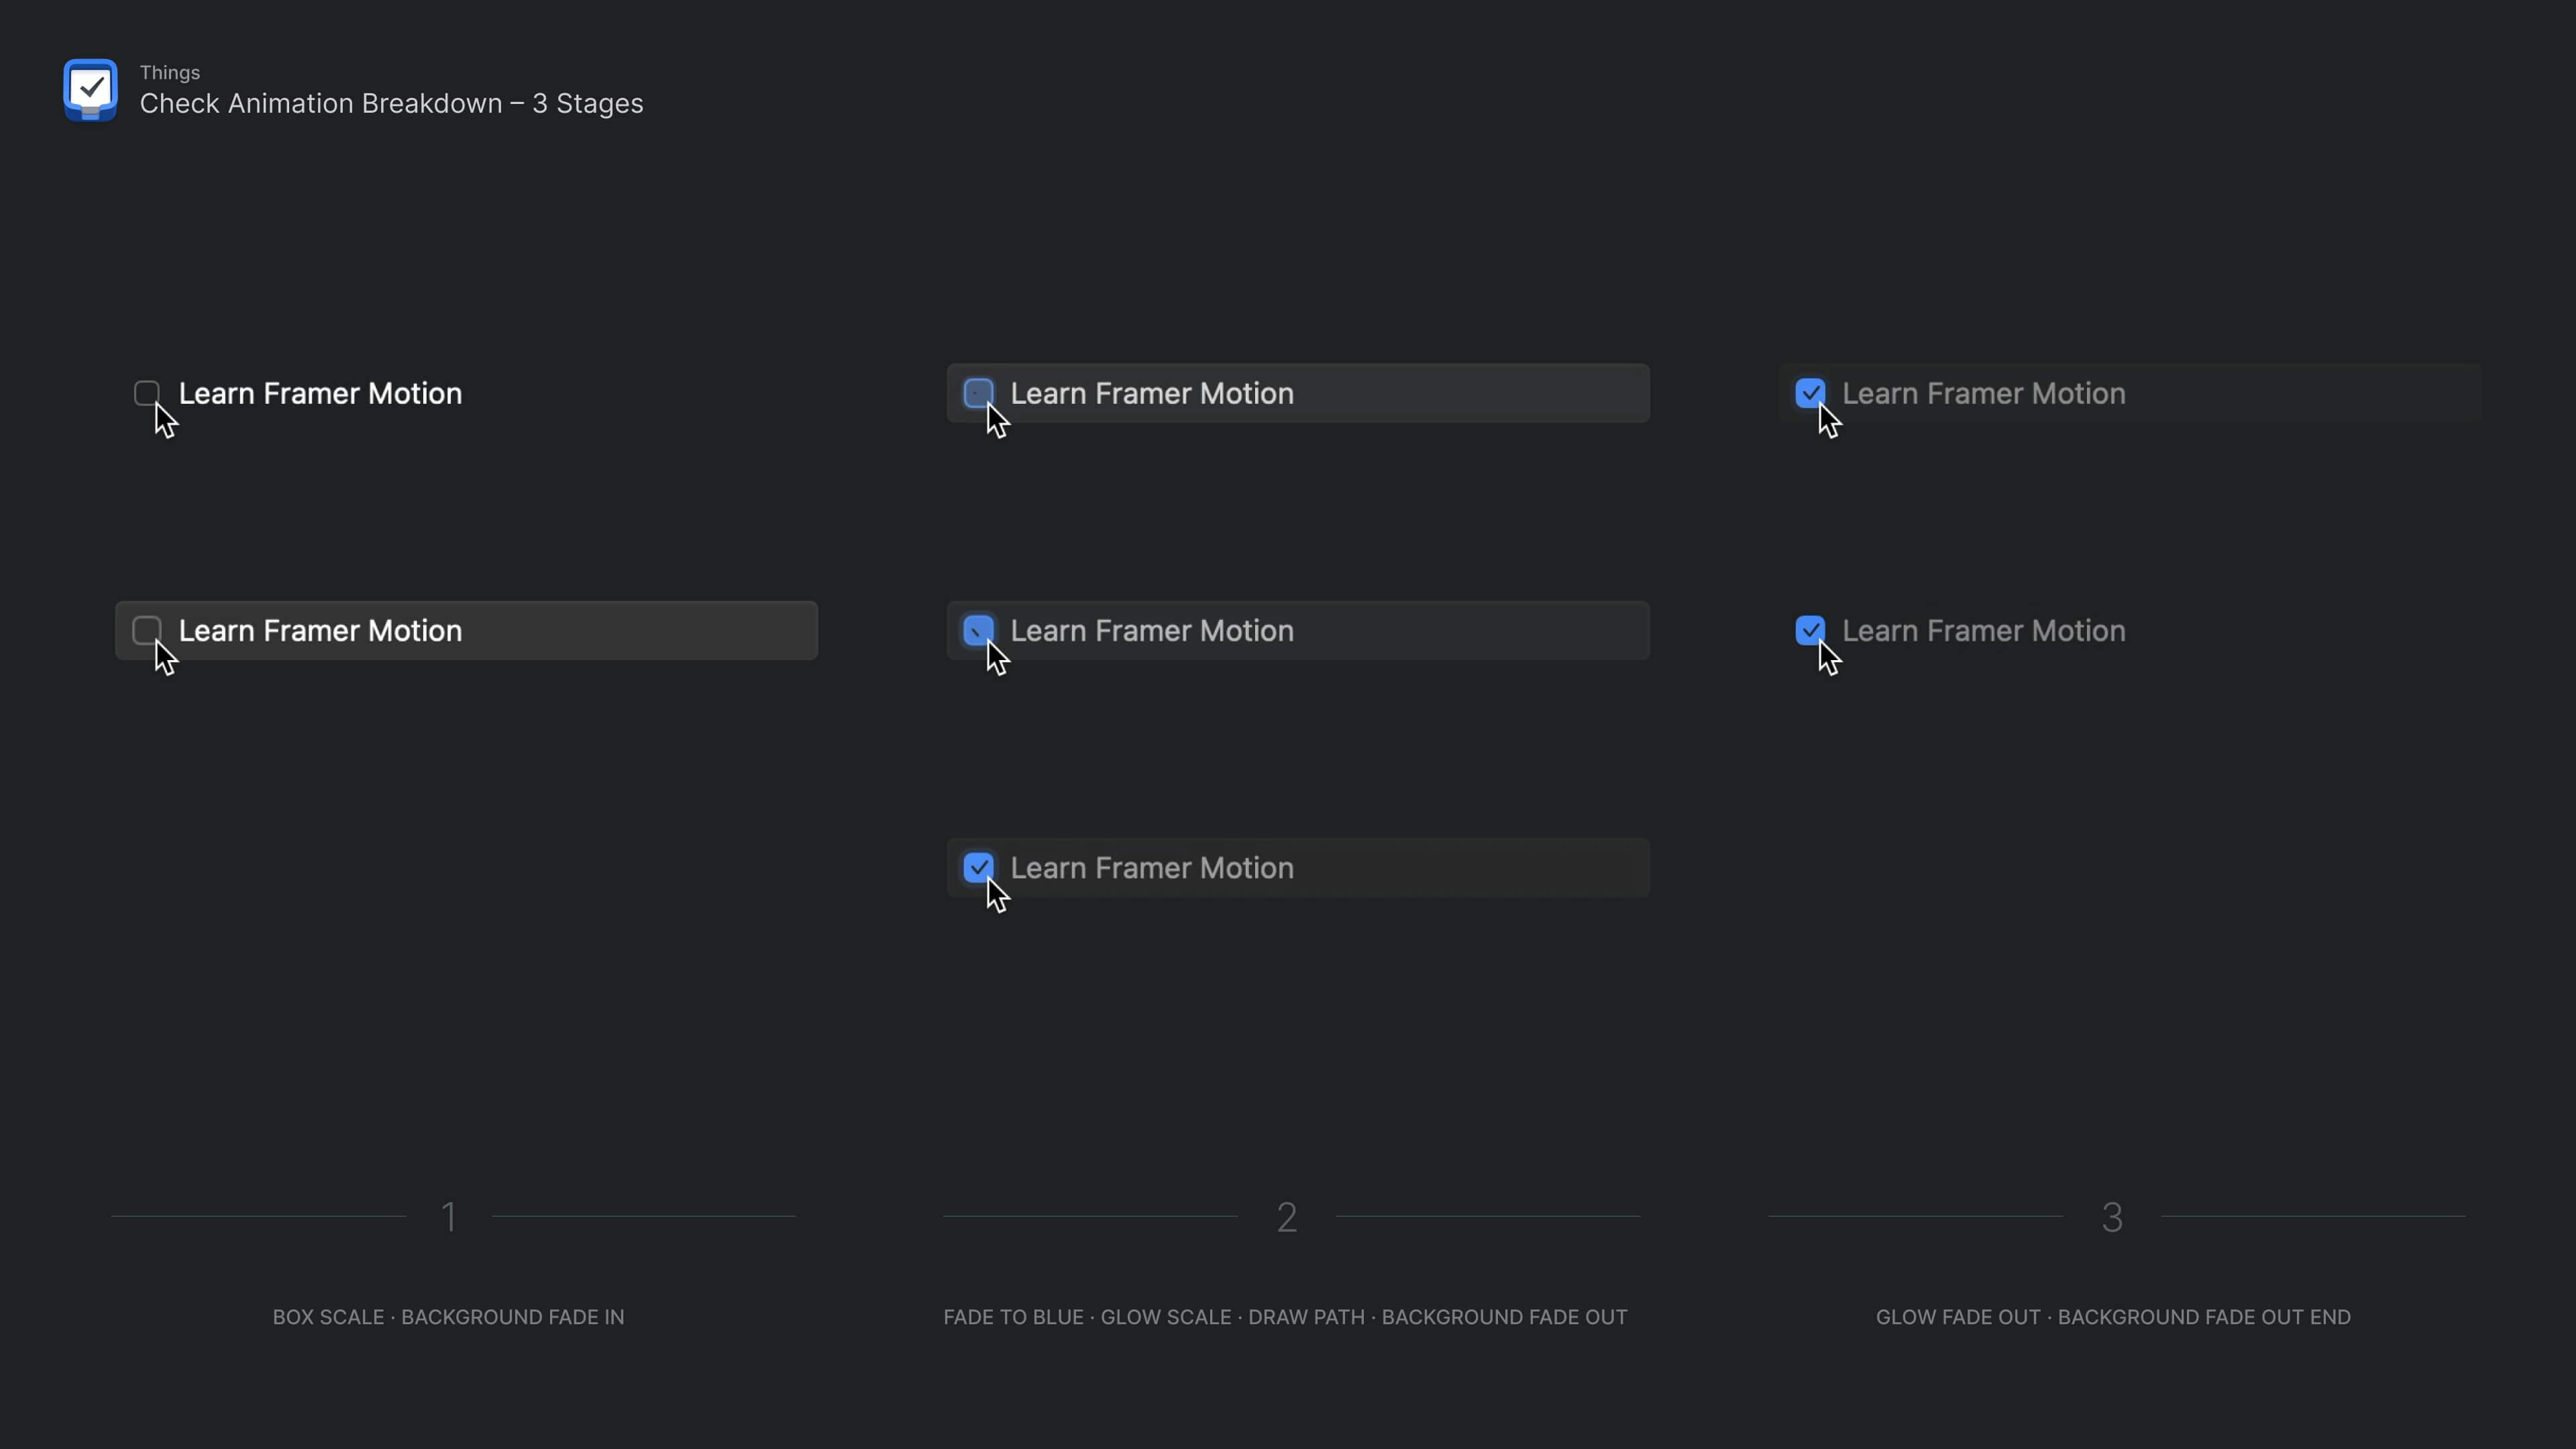2576x1449 pixels.
Task: Check the stage 1 unchecked box in highlighted row
Action: tap(147, 630)
